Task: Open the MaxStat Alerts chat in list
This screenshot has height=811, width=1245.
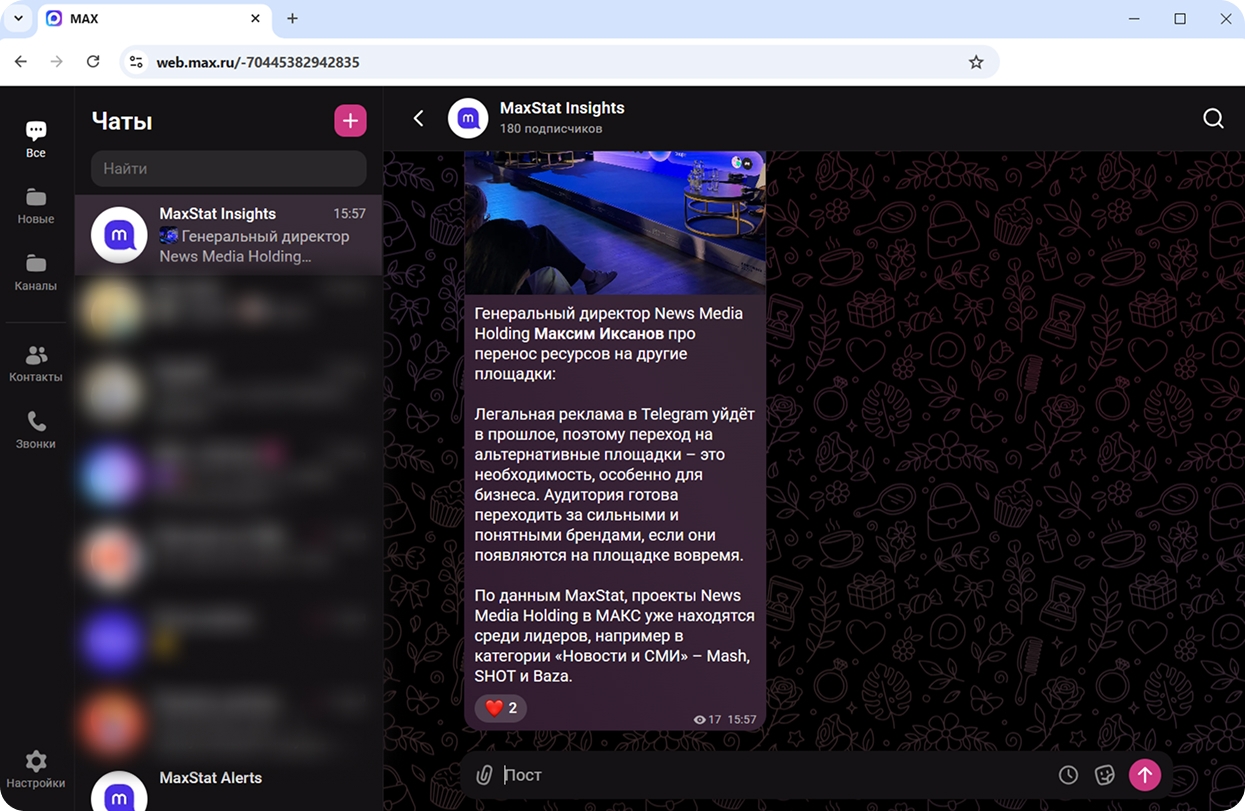Action: [x=229, y=788]
